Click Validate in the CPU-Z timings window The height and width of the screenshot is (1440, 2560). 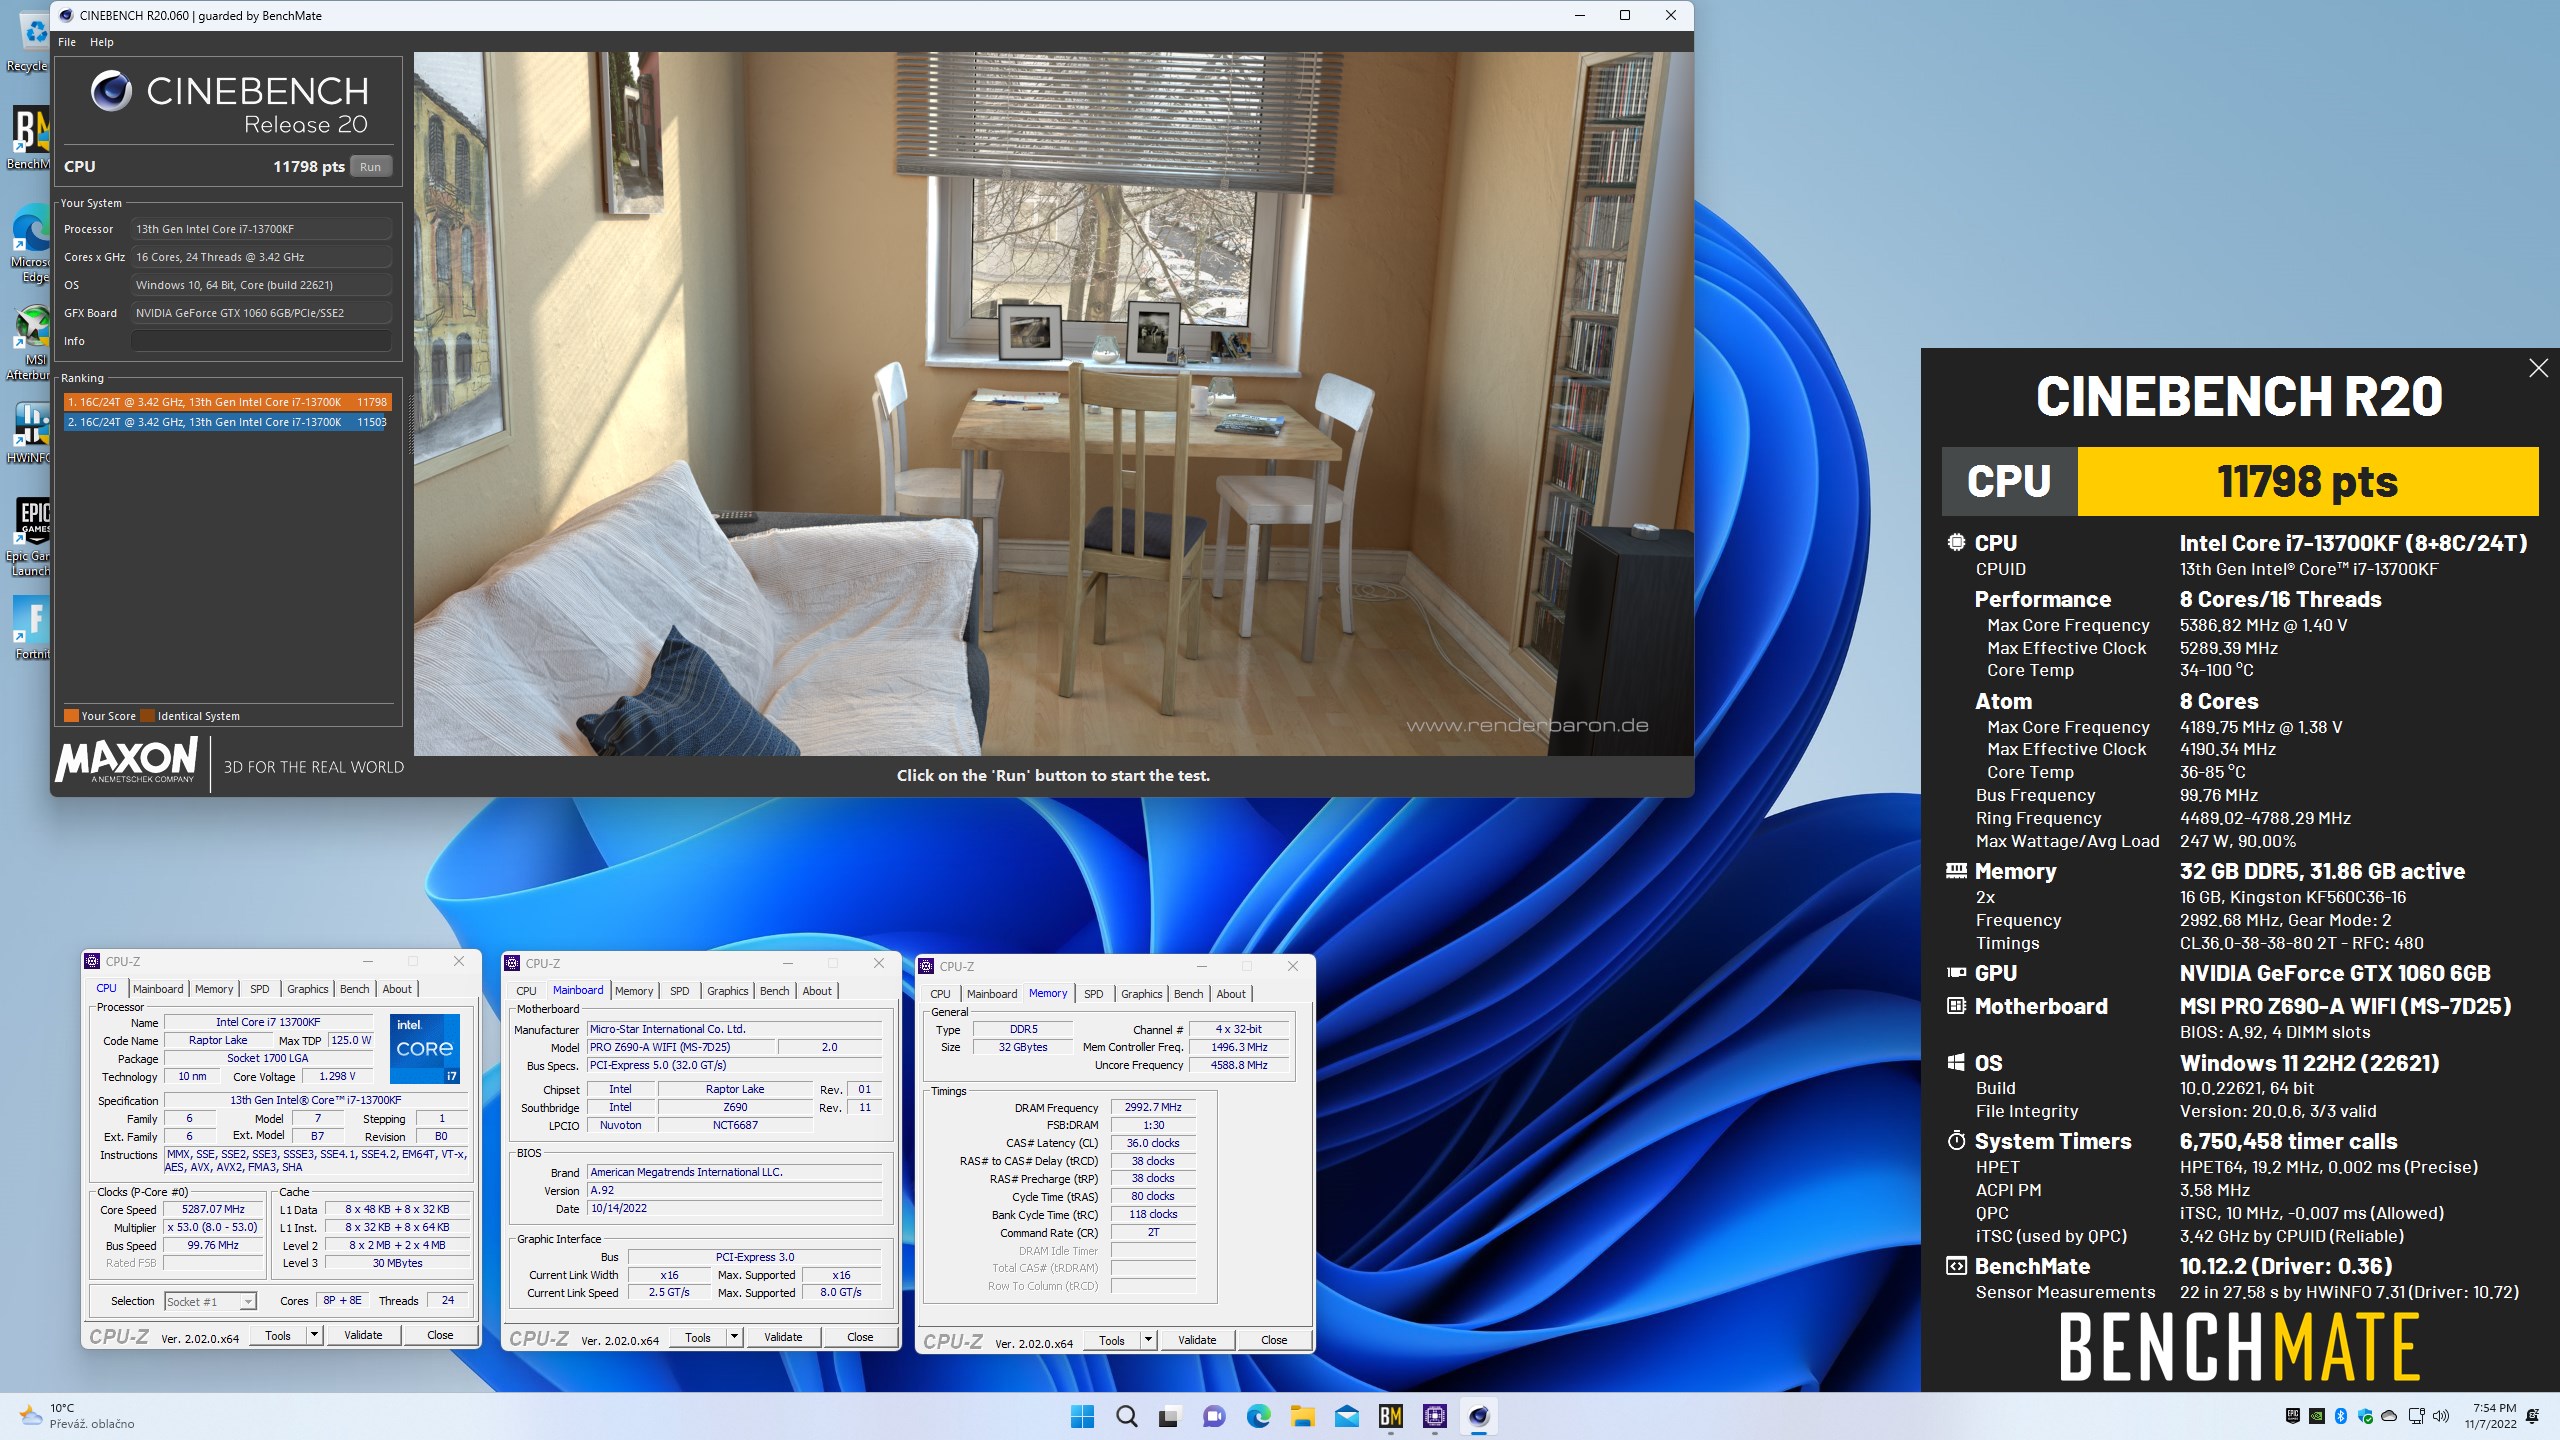pos(1197,1340)
